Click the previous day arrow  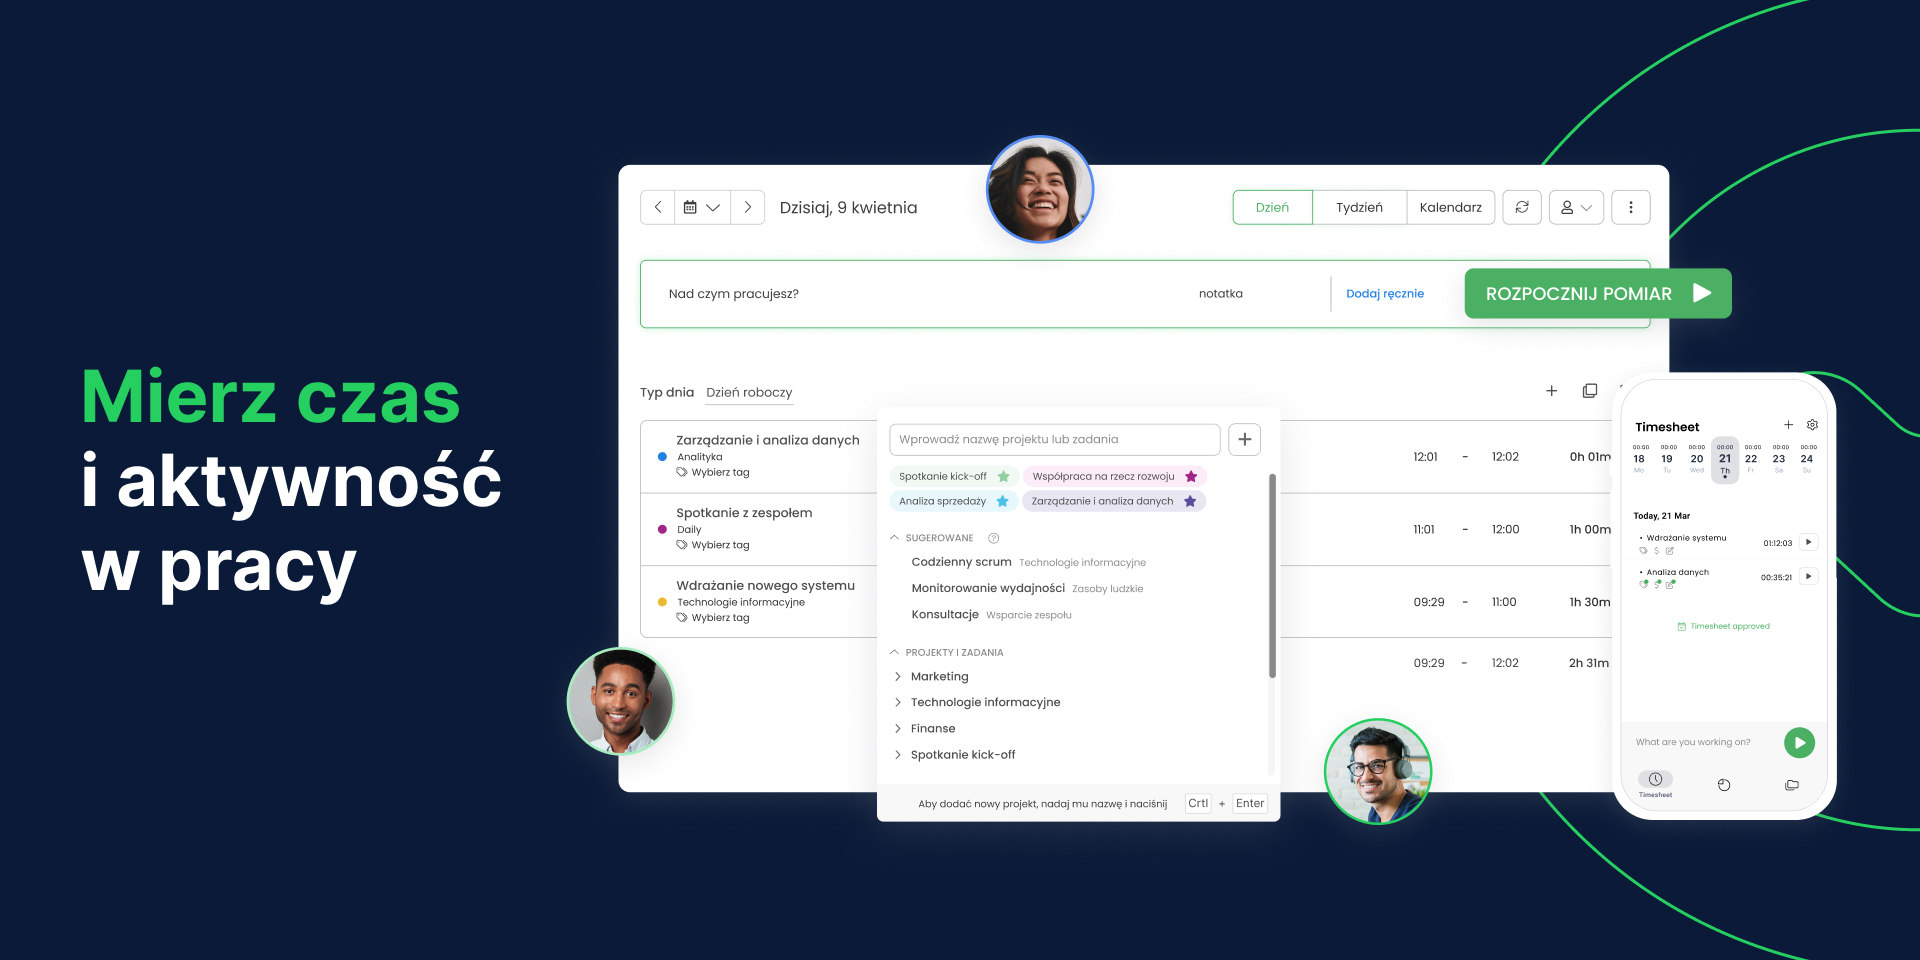click(x=658, y=207)
